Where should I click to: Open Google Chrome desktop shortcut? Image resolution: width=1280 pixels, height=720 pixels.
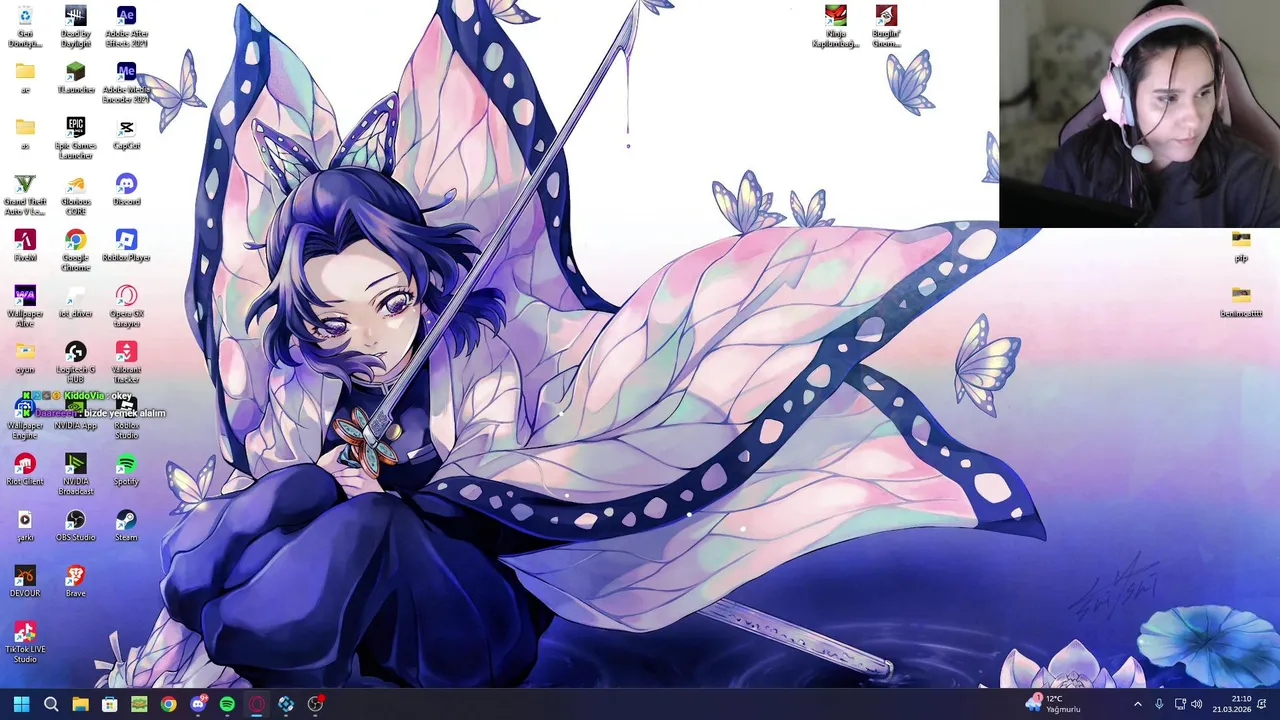click(x=75, y=250)
